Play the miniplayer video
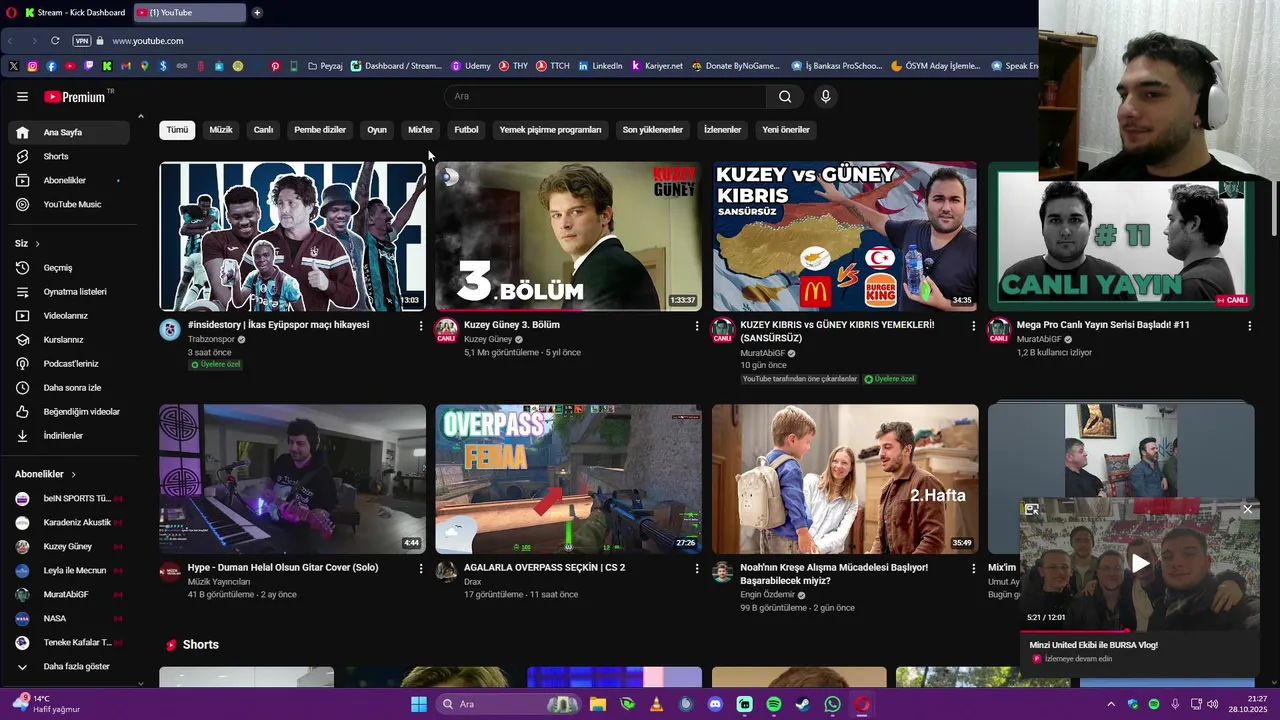 click(x=1140, y=563)
